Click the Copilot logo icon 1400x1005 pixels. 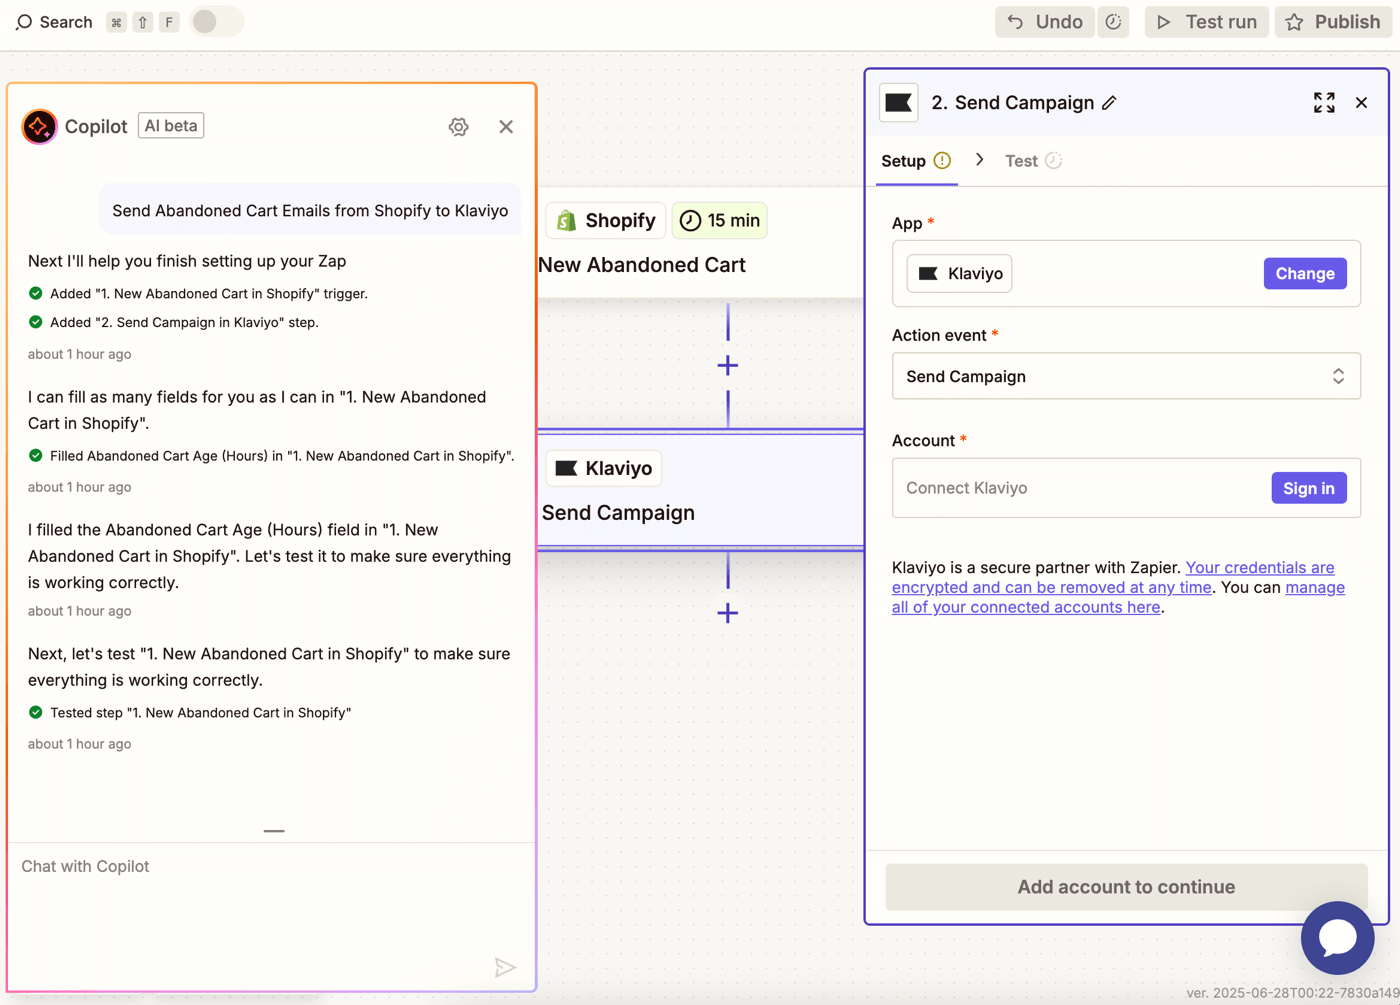tap(39, 127)
